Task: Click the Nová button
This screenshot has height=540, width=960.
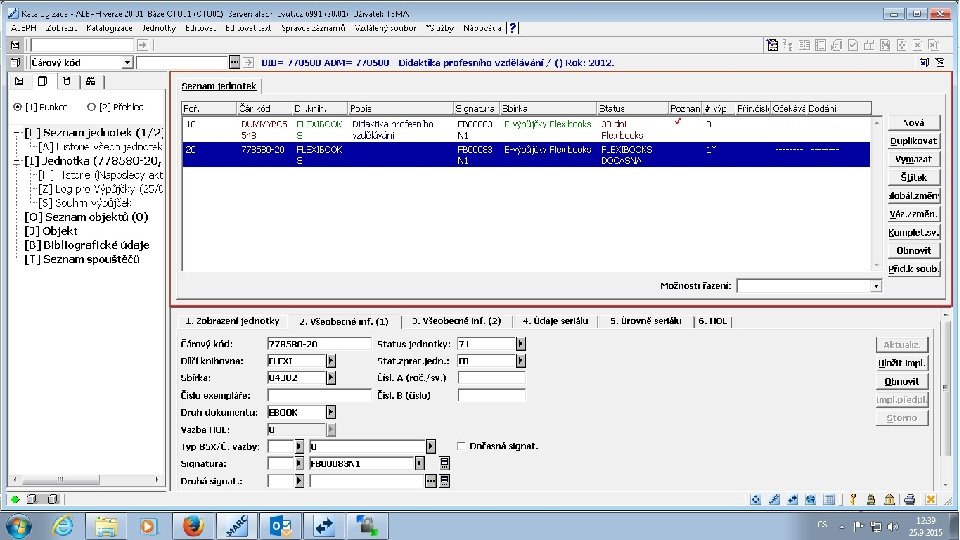Action: (x=913, y=123)
